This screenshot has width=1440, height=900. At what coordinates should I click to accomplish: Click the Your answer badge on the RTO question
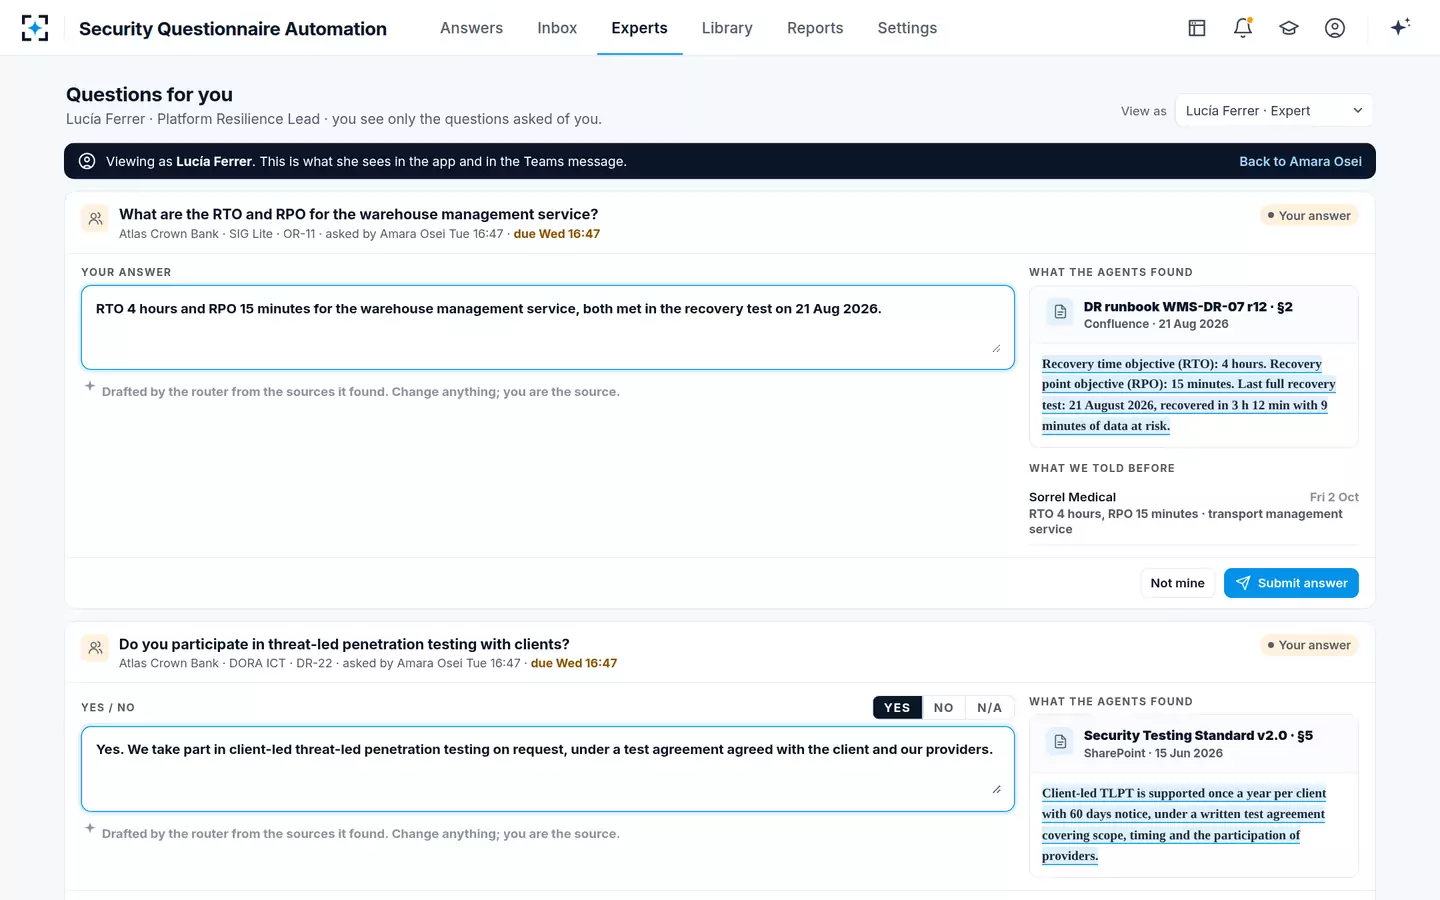pyautogui.click(x=1309, y=216)
